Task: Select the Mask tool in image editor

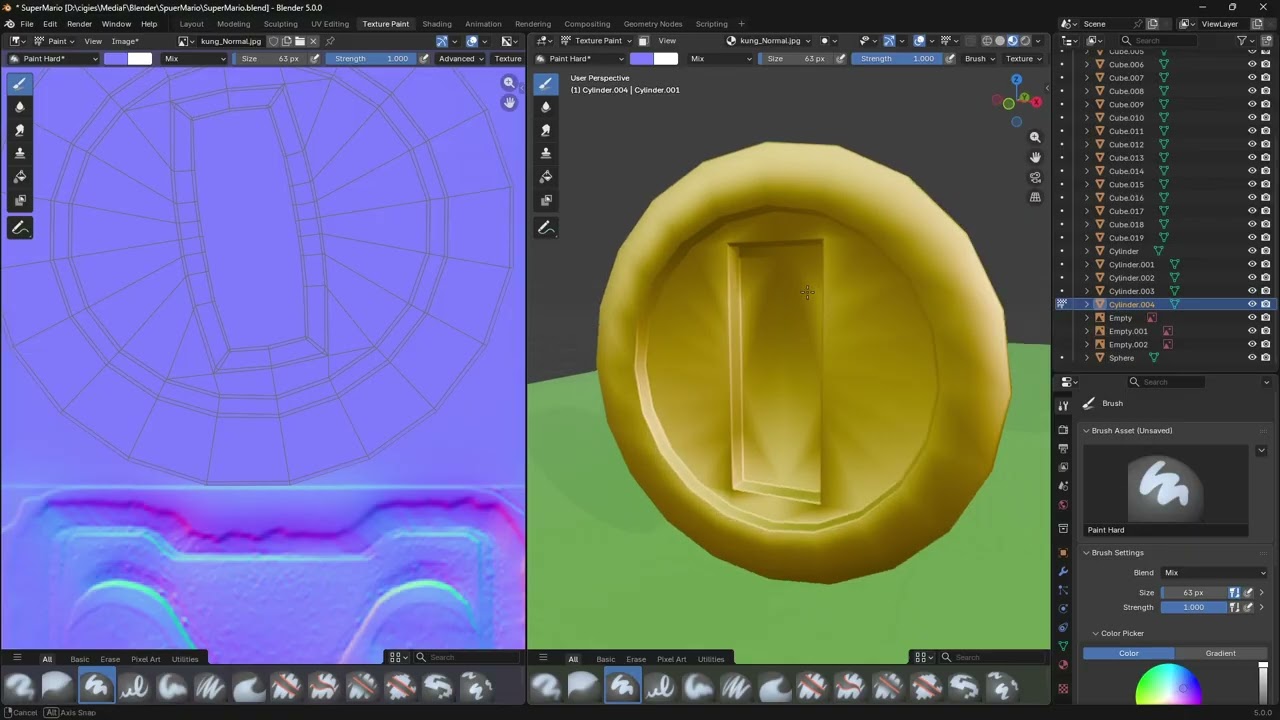Action: [20, 200]
